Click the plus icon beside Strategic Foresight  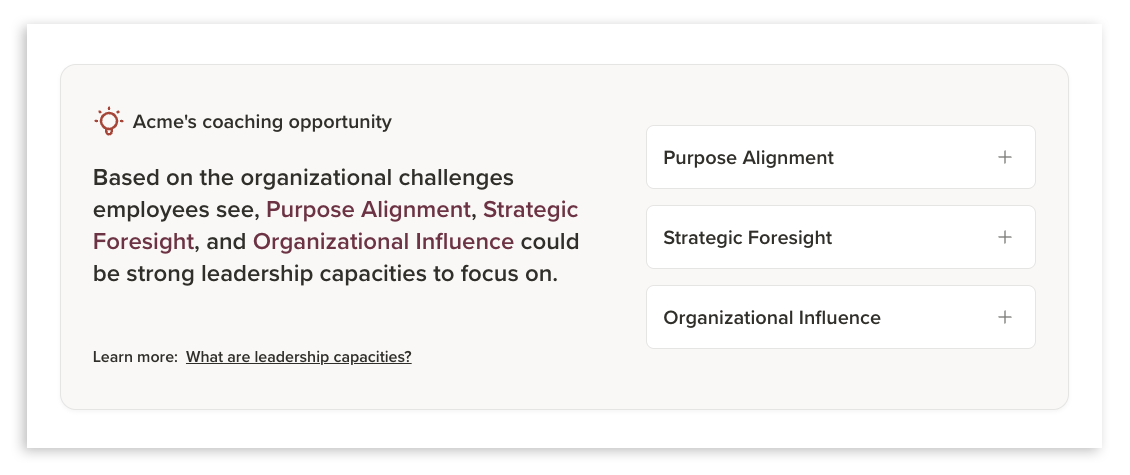[x=1005, y=237]
